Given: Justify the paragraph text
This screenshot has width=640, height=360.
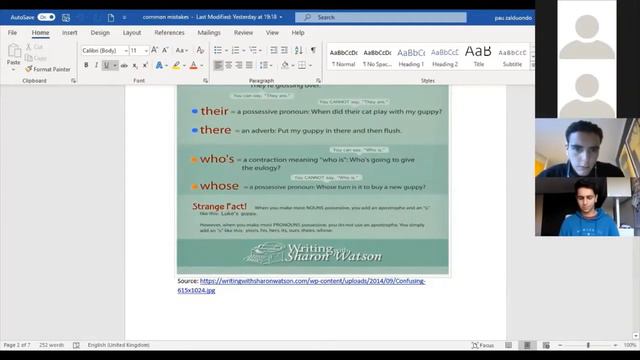Looking at the screenshot, I should pos(249,65).
